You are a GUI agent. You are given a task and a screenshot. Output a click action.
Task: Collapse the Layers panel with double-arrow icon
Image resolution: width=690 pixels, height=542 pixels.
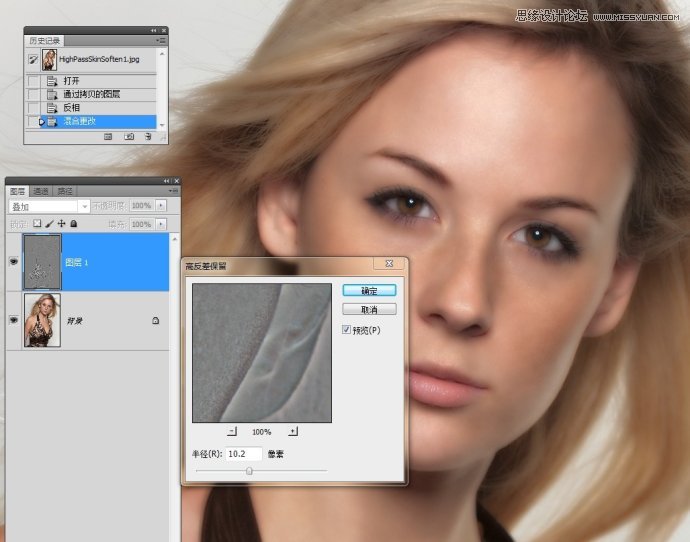[166, 181]
